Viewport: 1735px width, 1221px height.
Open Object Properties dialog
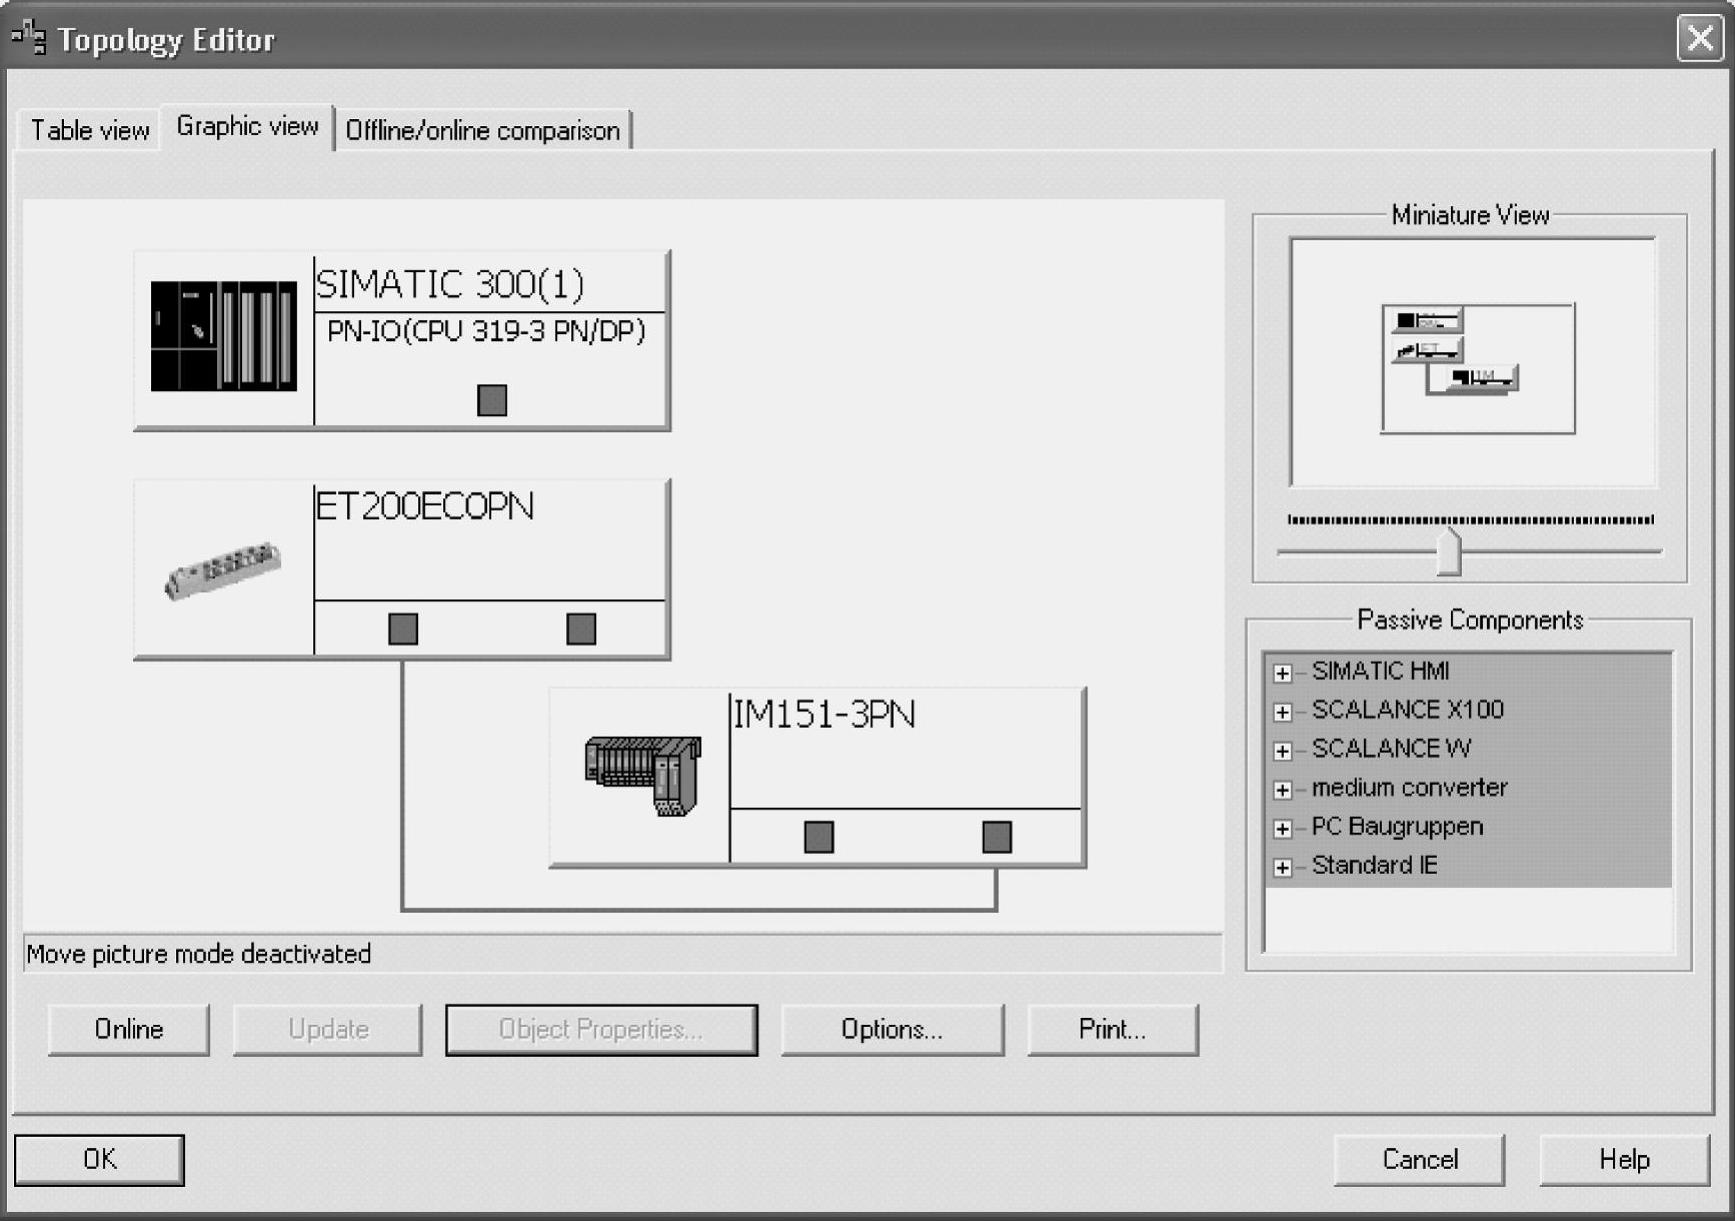click(601, 1029)
